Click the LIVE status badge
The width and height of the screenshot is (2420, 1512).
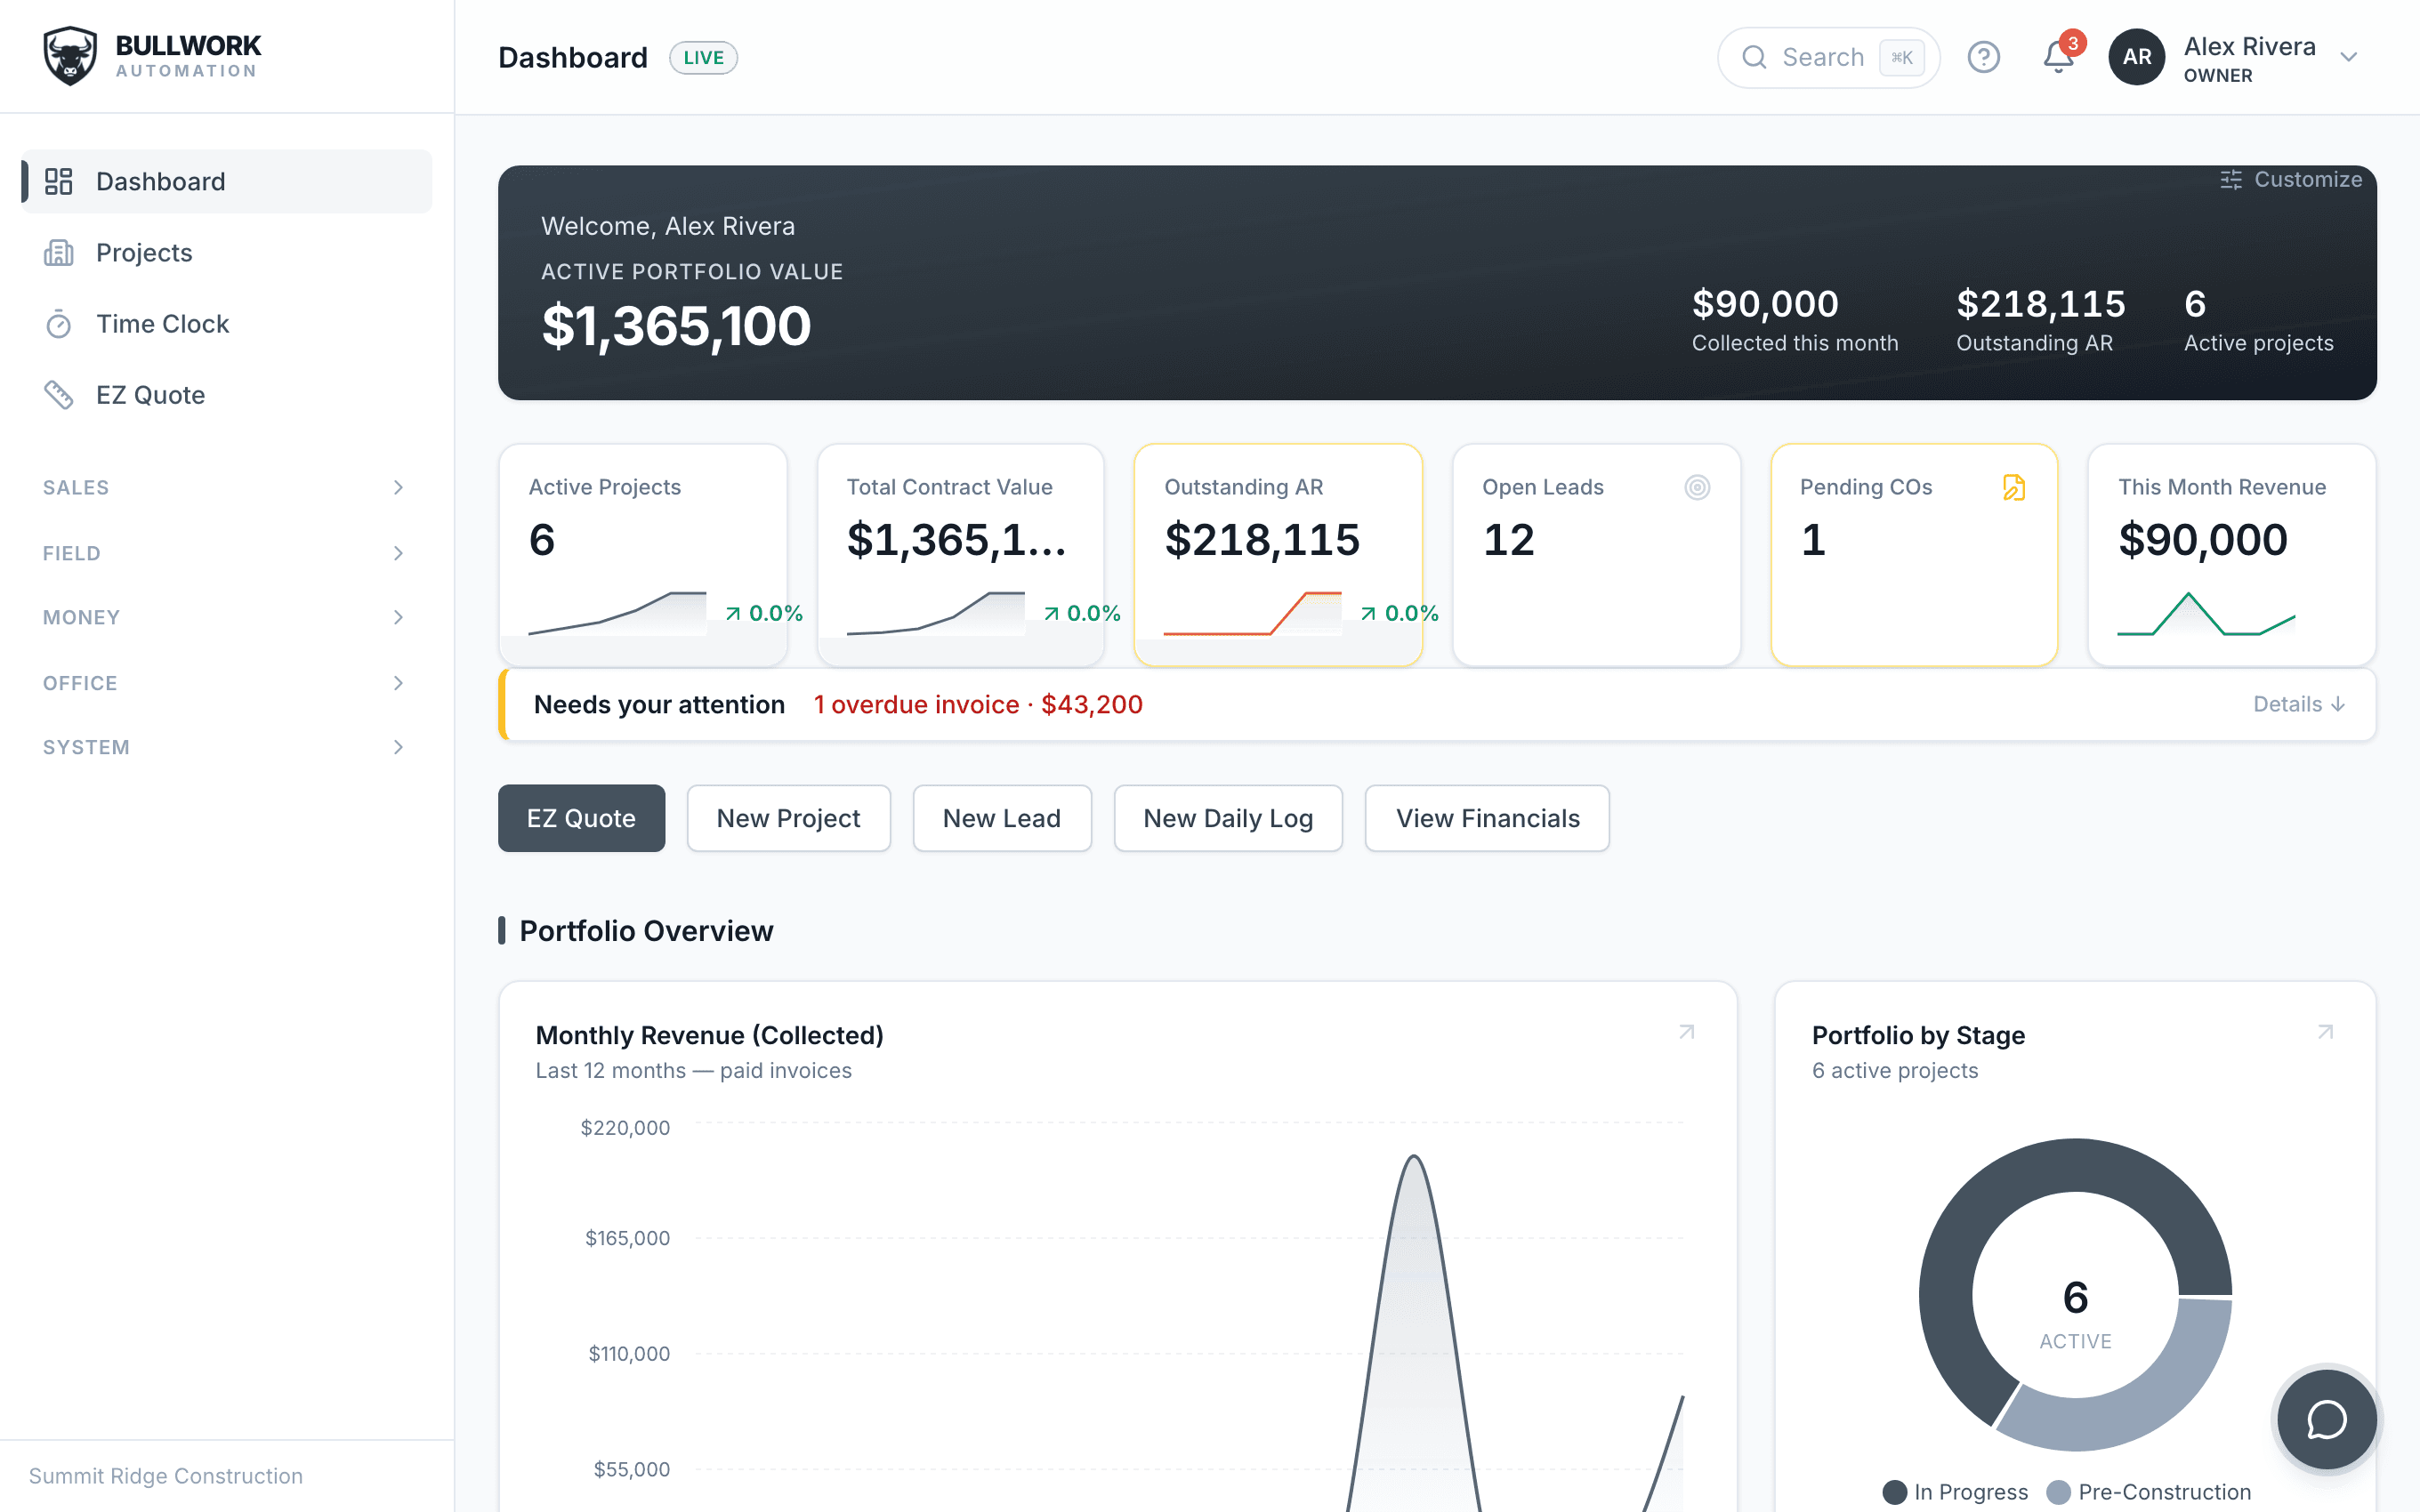tap(703, 57)
